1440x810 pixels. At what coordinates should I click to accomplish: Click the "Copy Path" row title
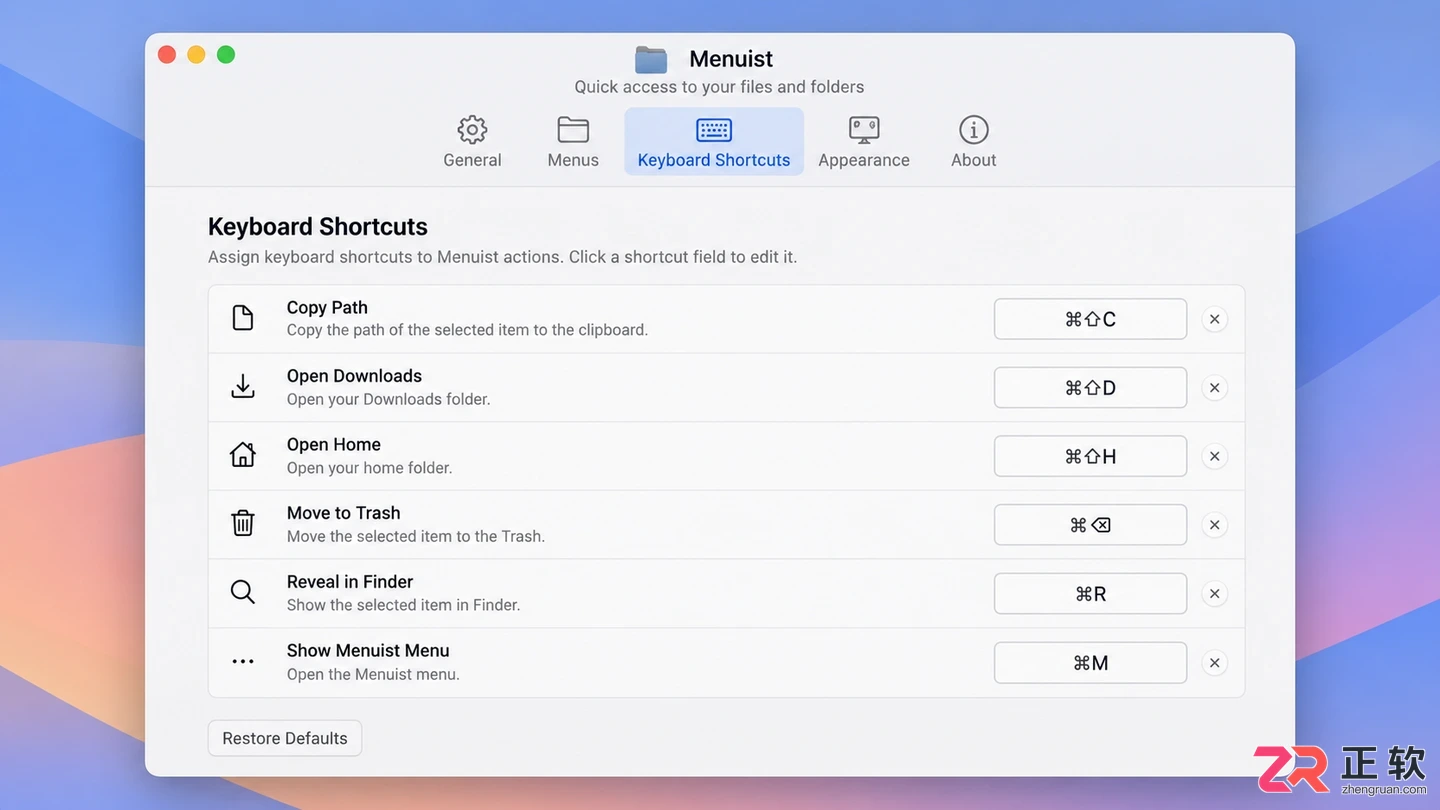coord(327,307)
